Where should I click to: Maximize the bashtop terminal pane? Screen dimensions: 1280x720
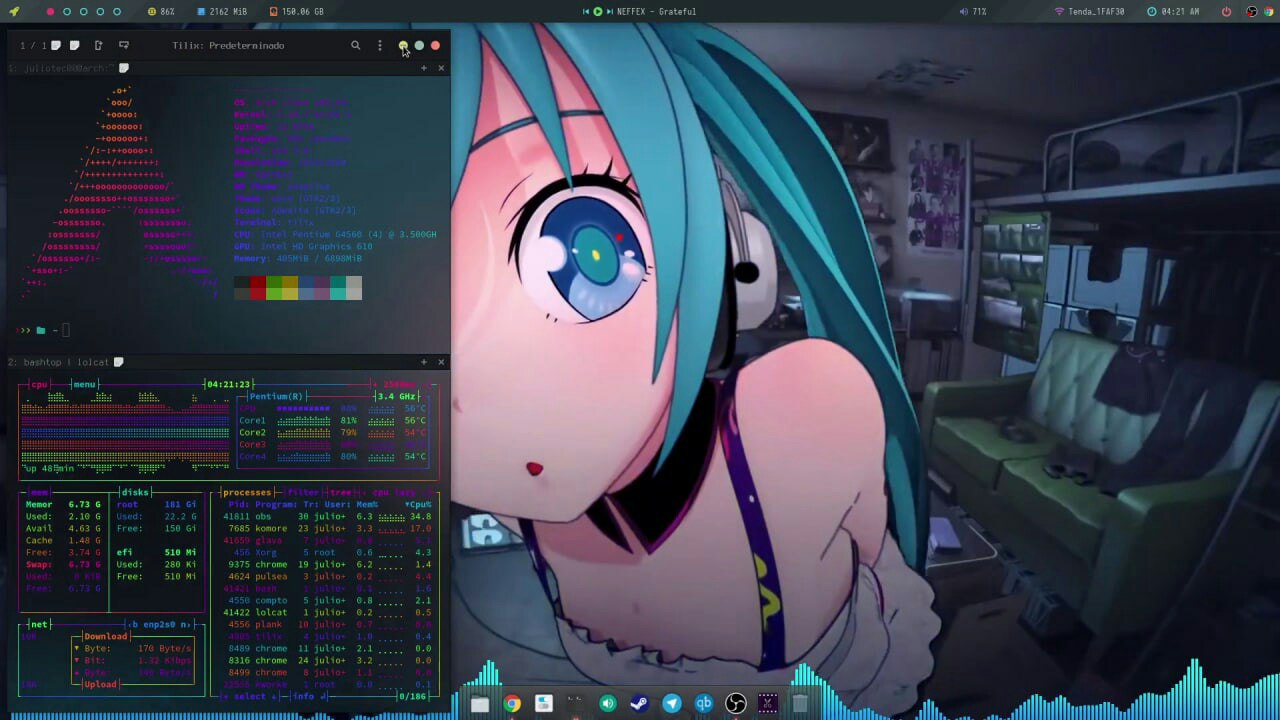click(x=423, y=362)
